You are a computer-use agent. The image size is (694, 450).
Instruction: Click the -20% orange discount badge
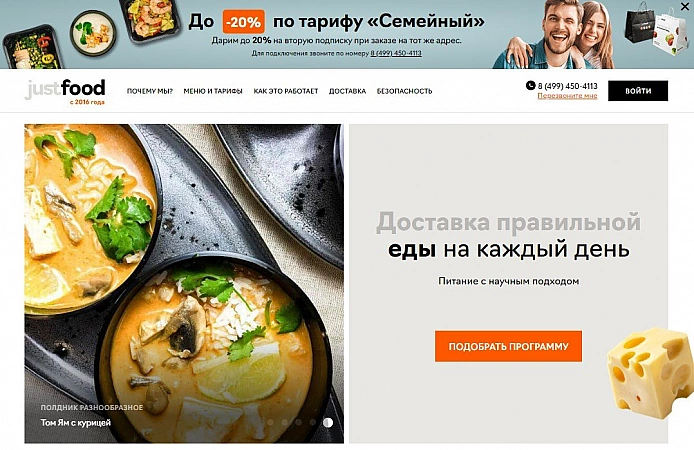243,22
